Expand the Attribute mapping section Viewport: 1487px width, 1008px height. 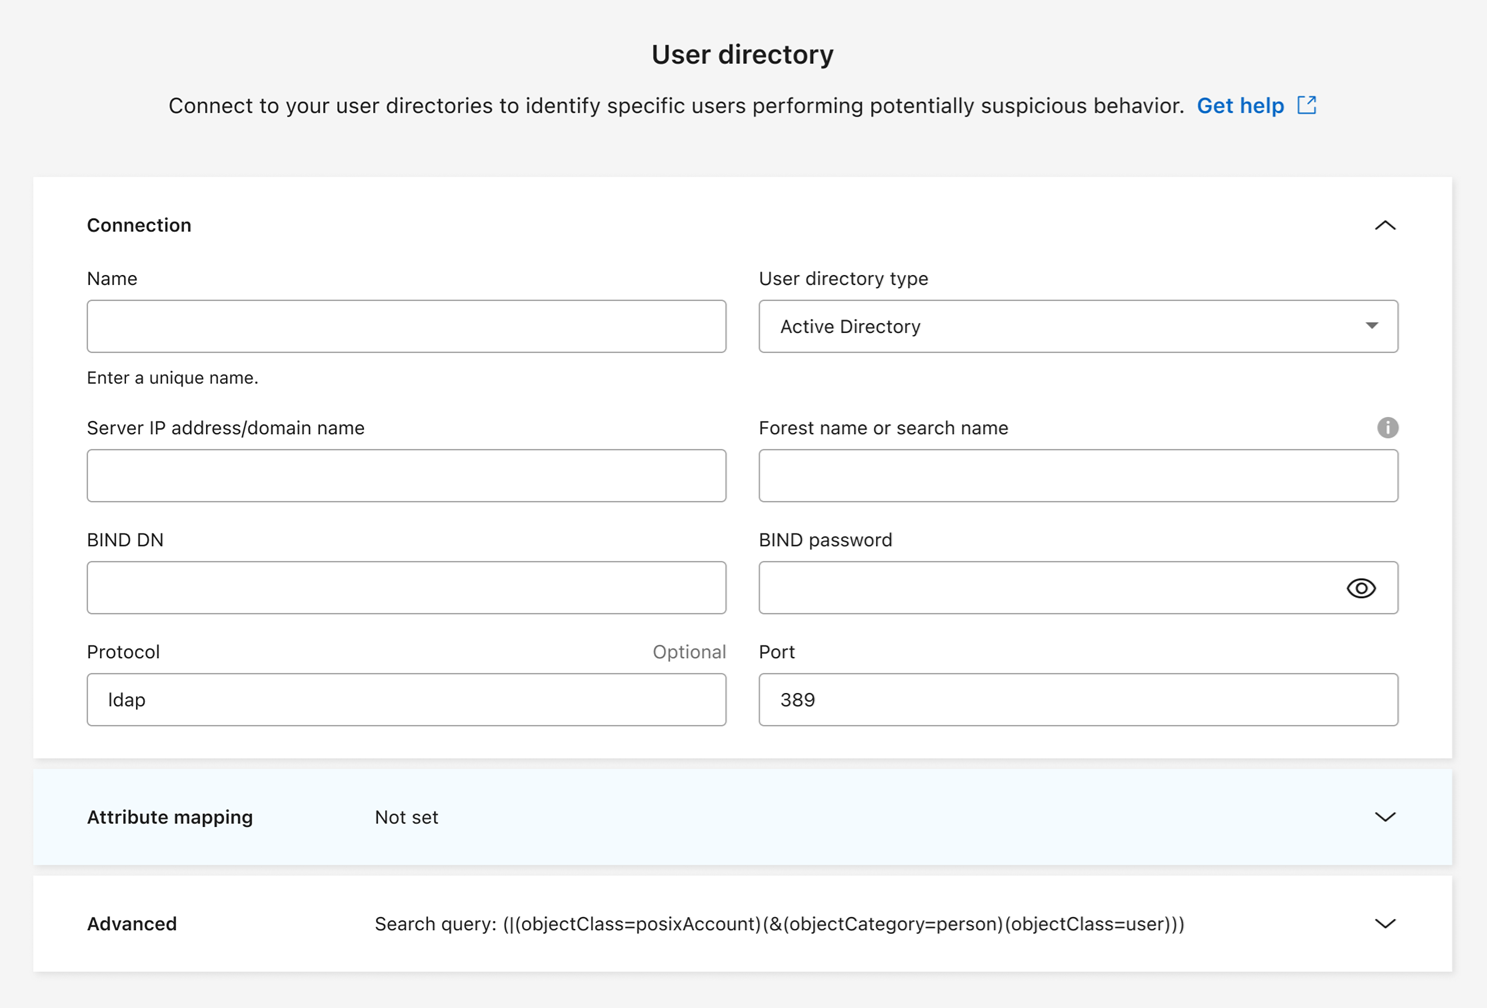[x=1384, y=817]
